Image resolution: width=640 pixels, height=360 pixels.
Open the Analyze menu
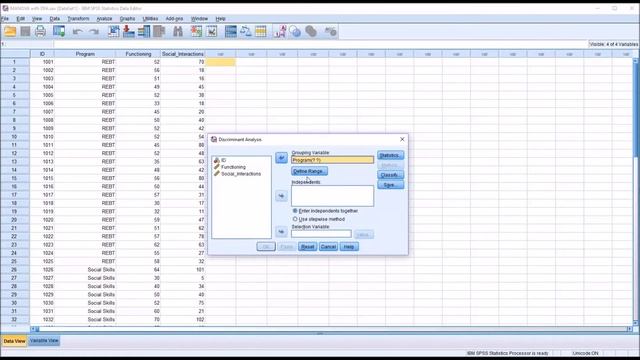click(x=104, y=19)
